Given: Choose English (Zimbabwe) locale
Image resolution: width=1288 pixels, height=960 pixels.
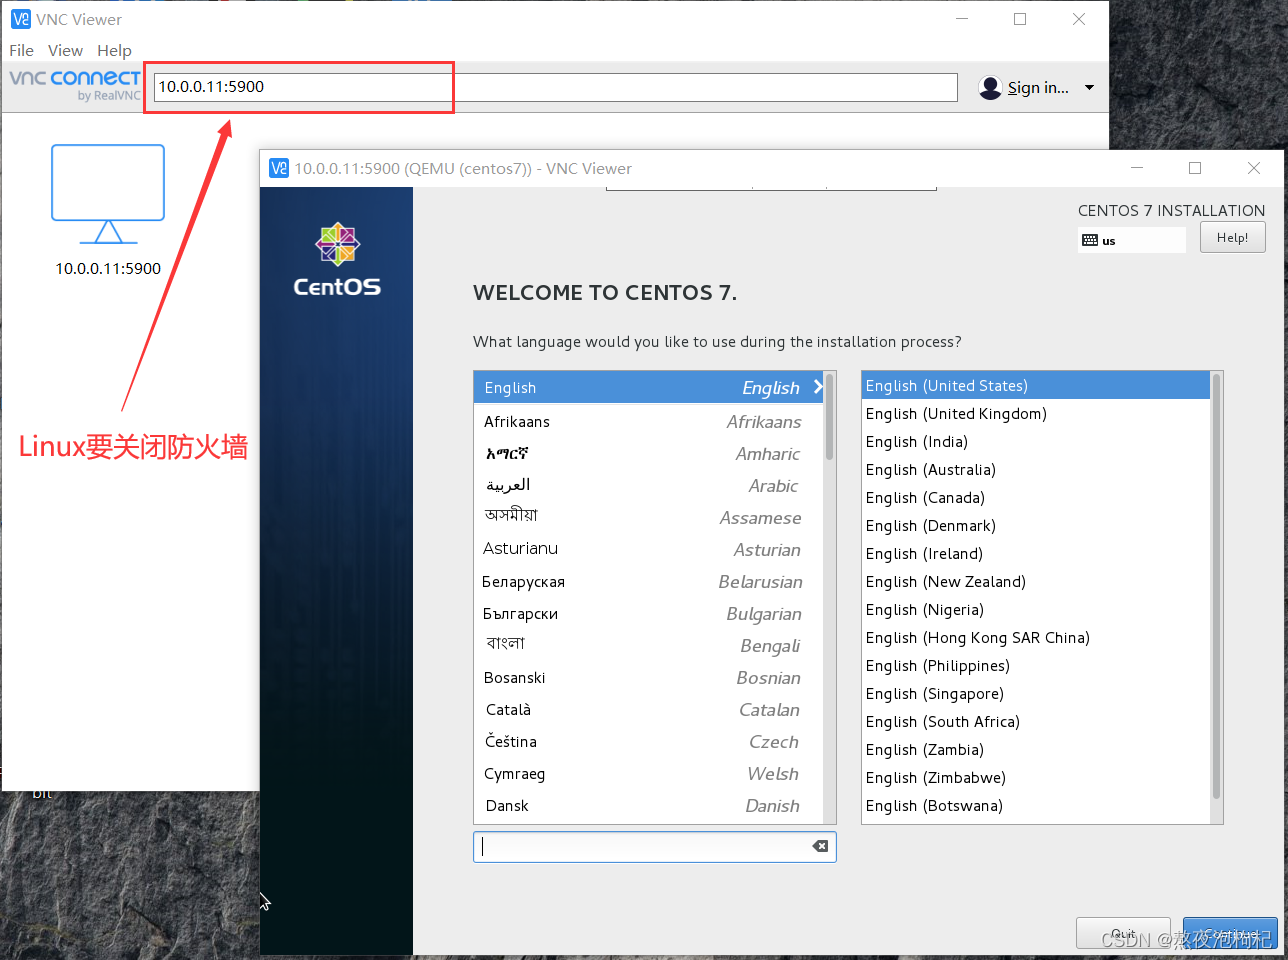Looking at the screenshot, I should click(1035, 778).
